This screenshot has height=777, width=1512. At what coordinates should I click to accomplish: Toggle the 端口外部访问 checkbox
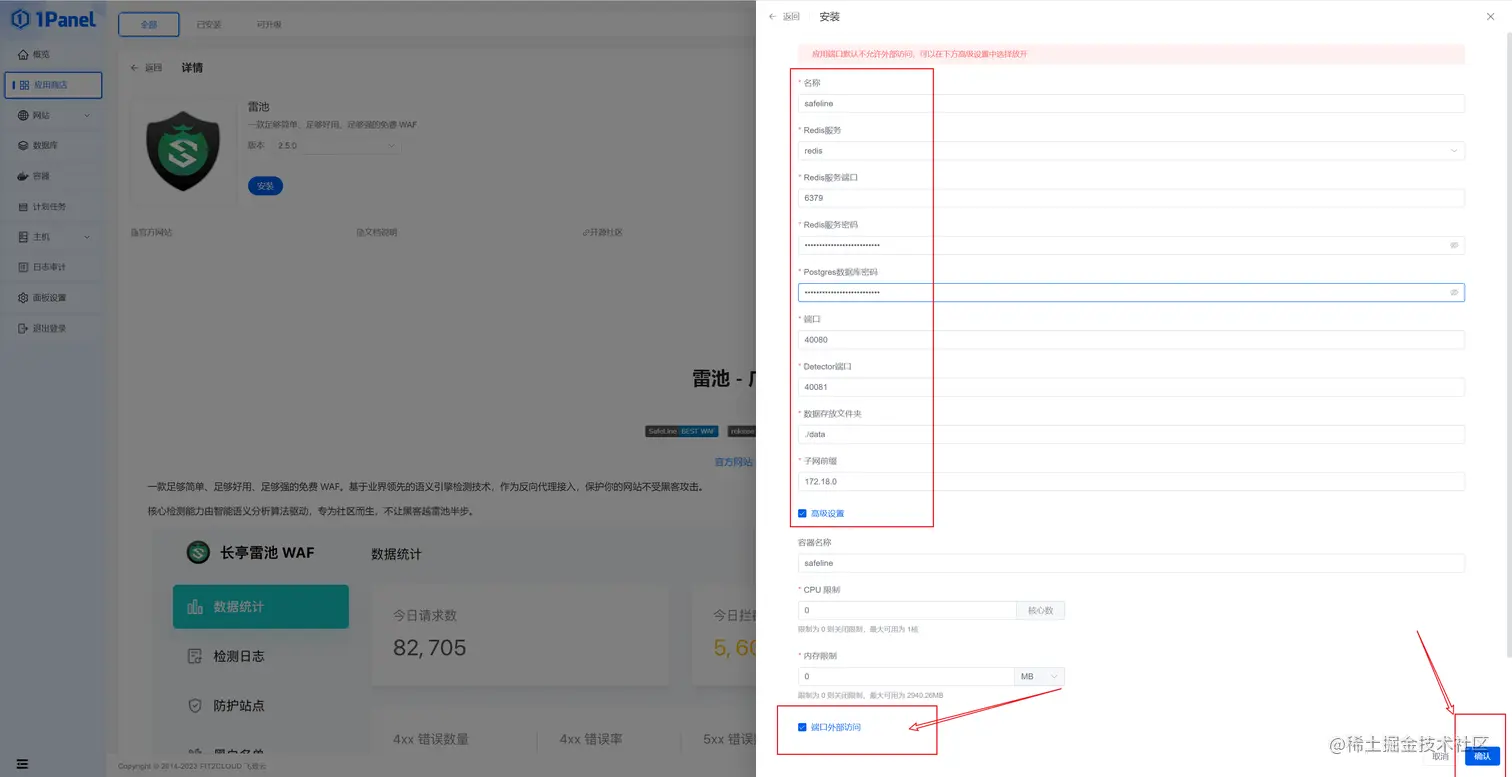(x=802, y=727)
